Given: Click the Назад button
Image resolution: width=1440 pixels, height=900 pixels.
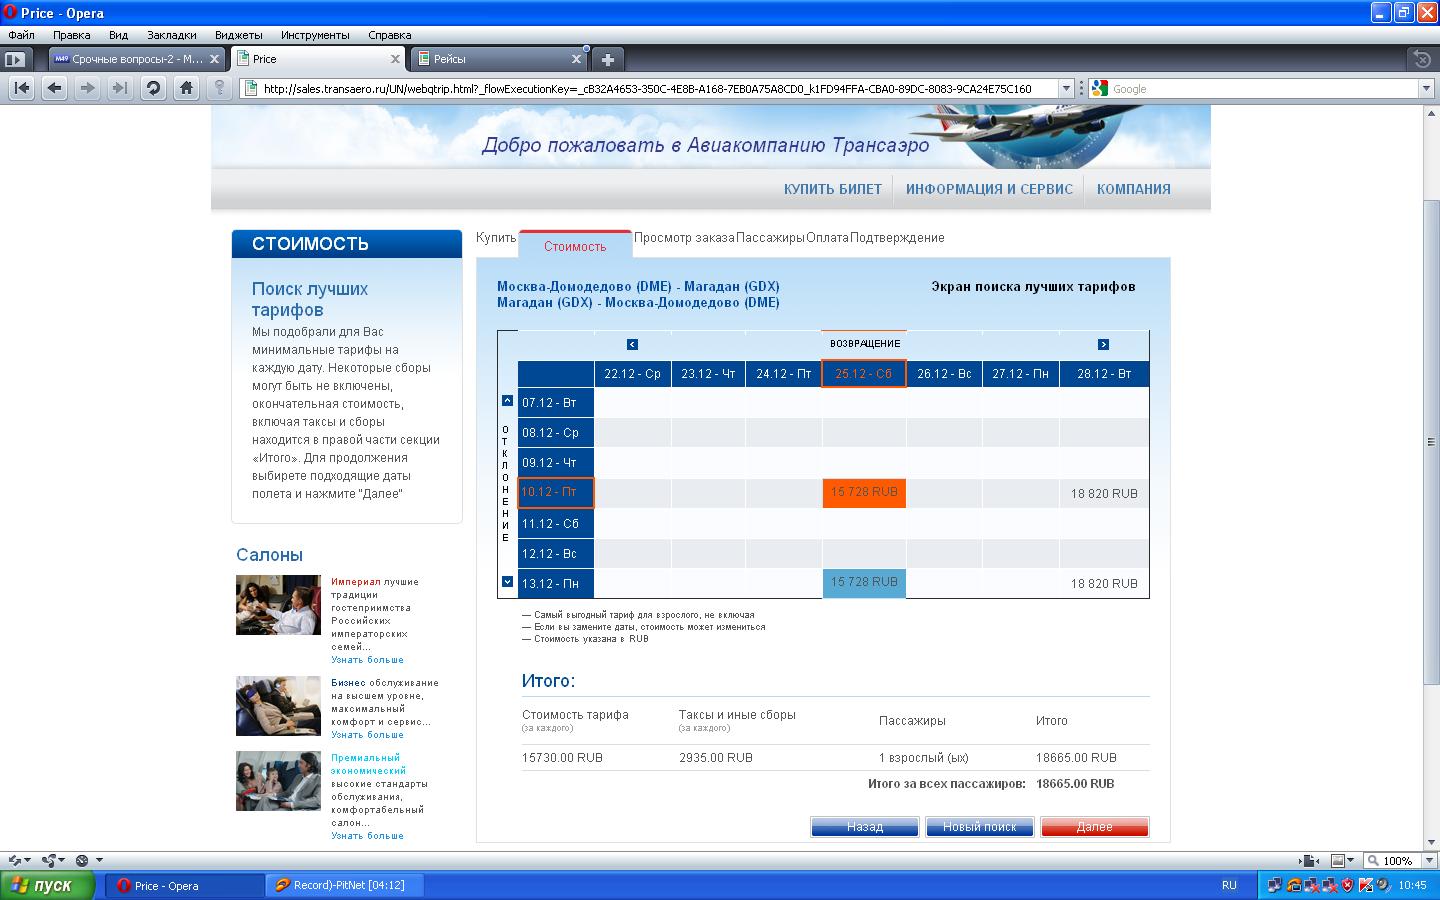Looking at the screenshot, I should click(x=864, y=827).
